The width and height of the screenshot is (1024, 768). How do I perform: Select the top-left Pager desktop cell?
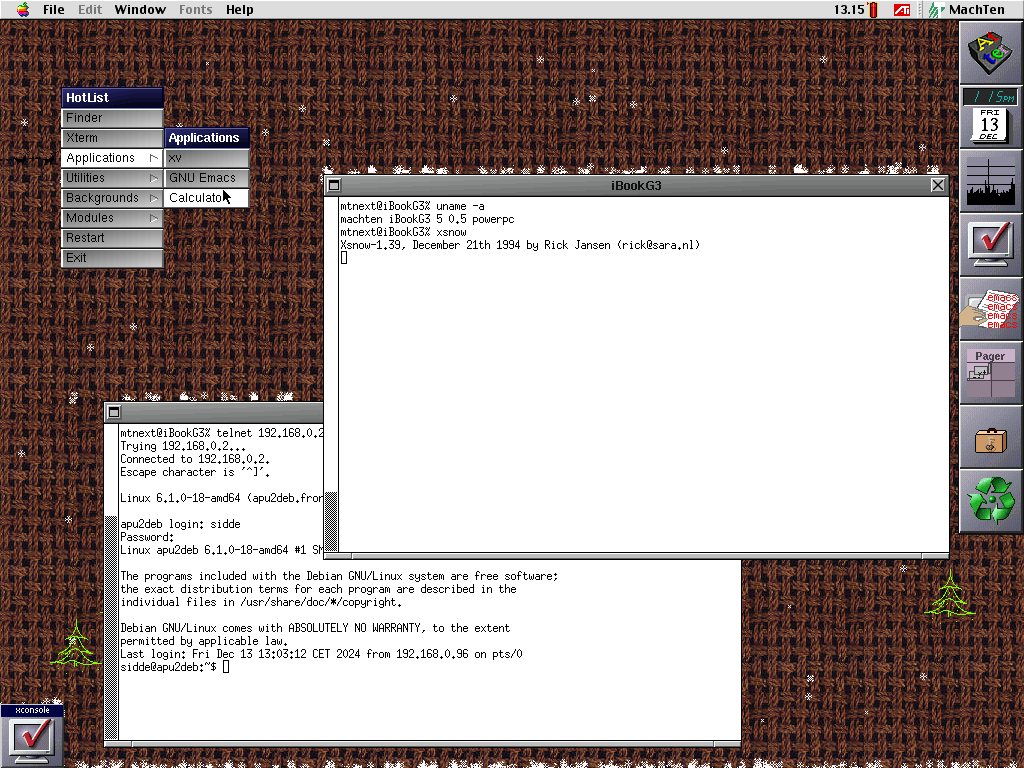(979, 372)
